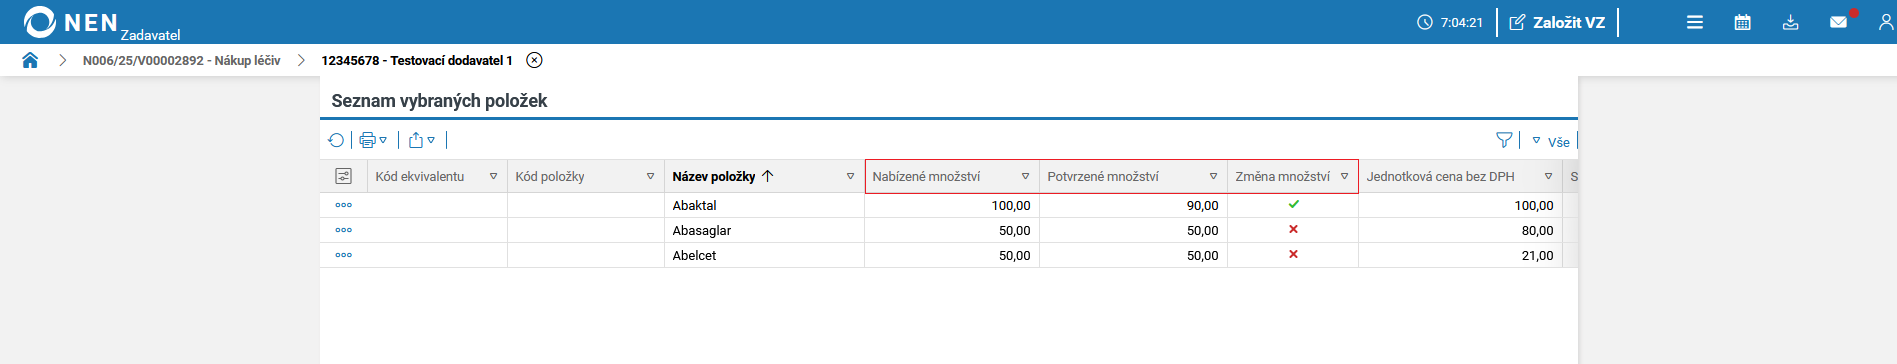Open Potvrzené množství column filter arrow
Image resolution: width=1897 pixels, height=364 pixels.
click(1213, 176)
